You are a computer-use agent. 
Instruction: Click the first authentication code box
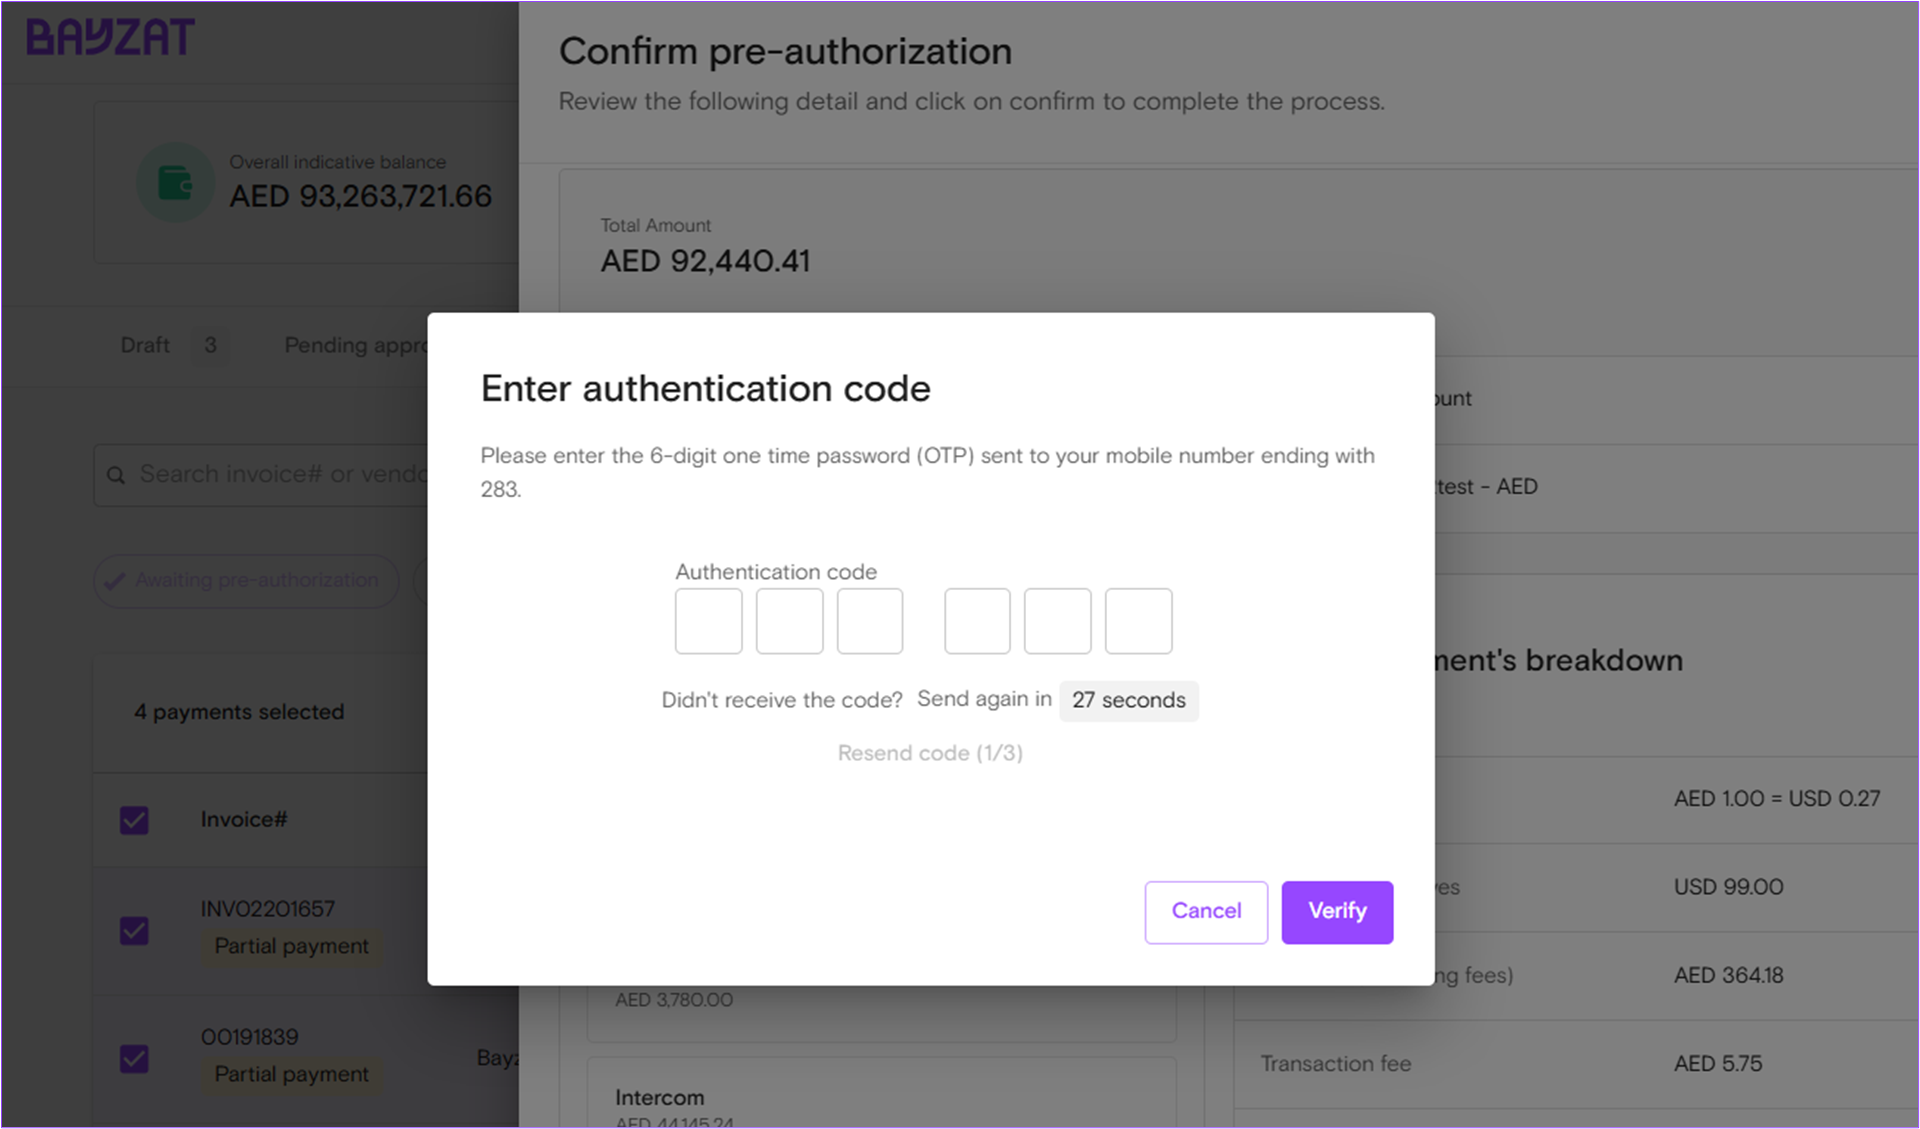(708, 621)
